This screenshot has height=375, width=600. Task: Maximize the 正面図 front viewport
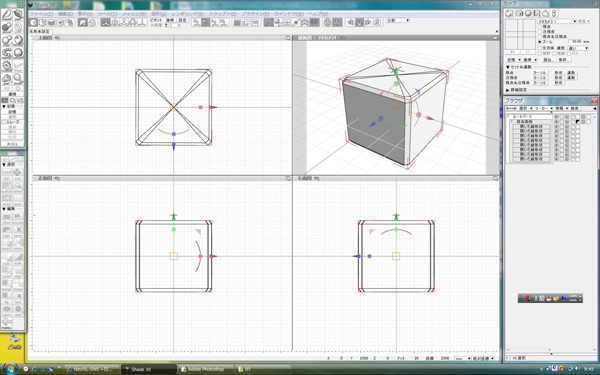288,178
